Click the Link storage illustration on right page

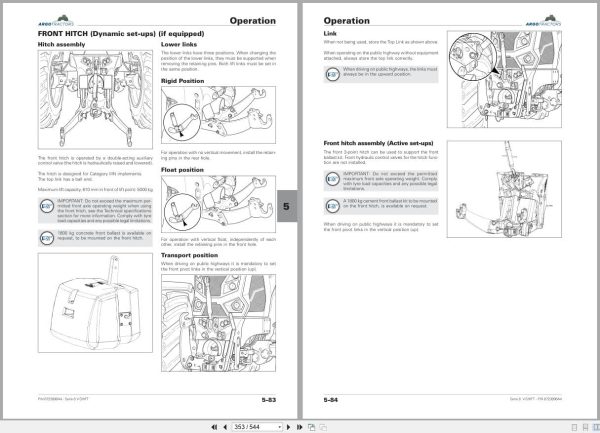coord(504,79)
